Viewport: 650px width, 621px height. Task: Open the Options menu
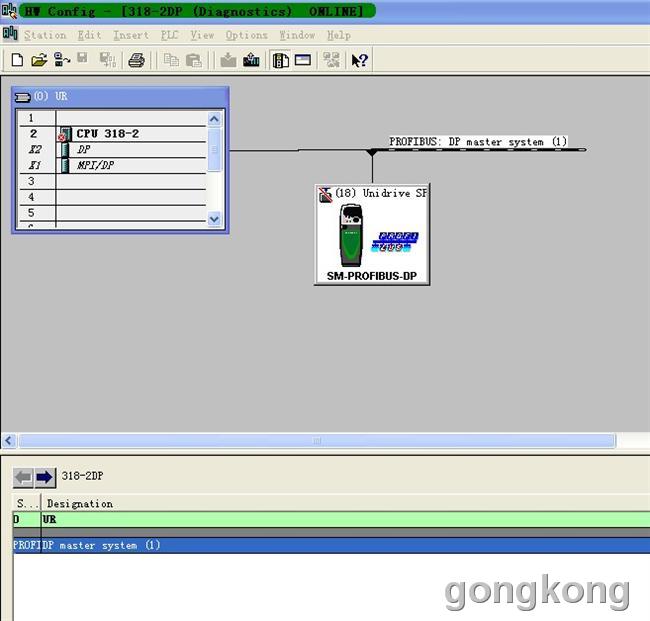pyautogui.click(x=246, y=35)
